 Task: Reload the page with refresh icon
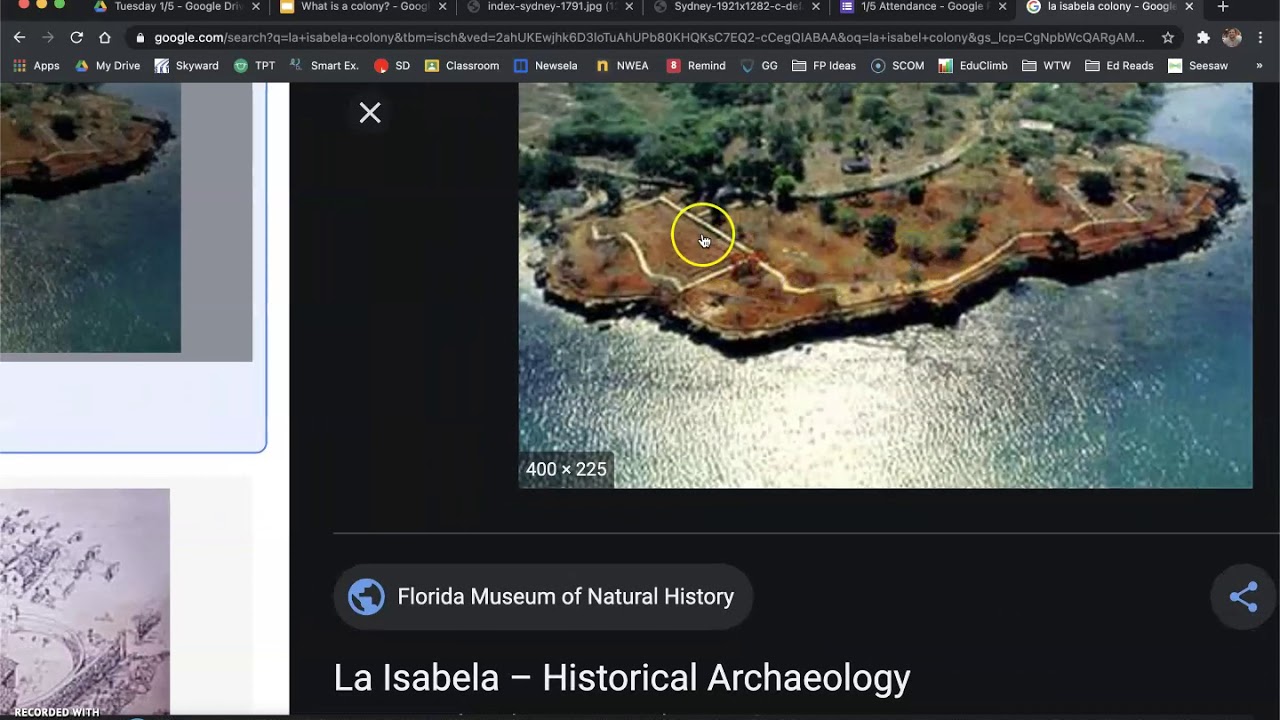click(76, 37)
